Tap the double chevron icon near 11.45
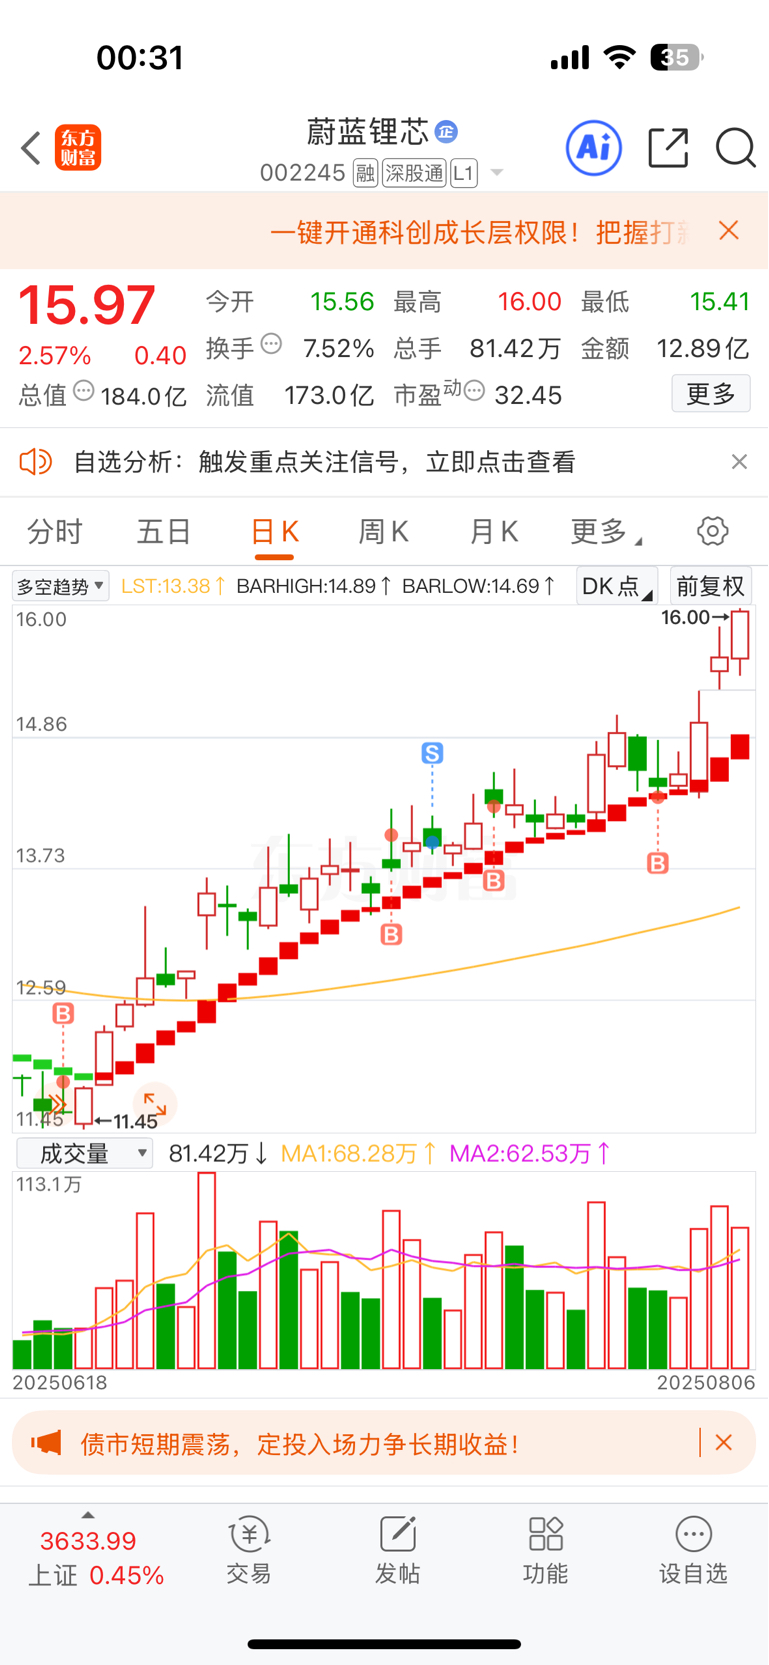 tap(57, 1106)
